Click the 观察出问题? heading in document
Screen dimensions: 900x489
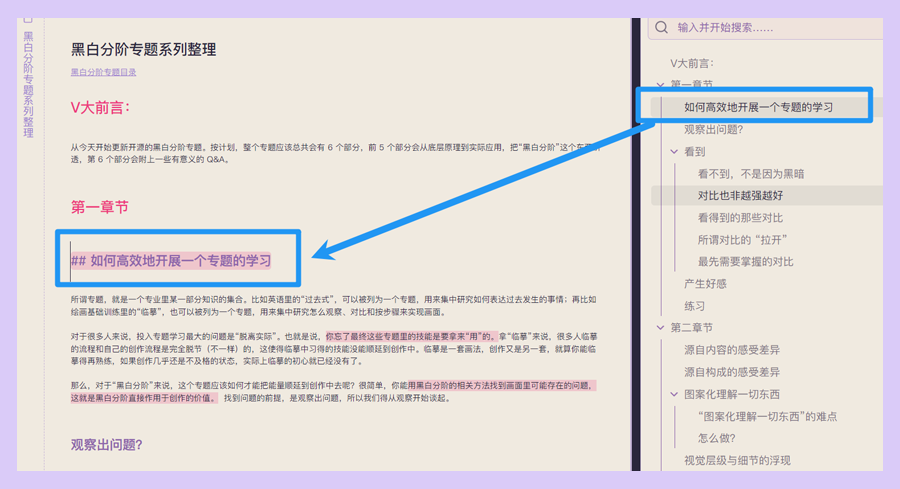coord(107,445)
